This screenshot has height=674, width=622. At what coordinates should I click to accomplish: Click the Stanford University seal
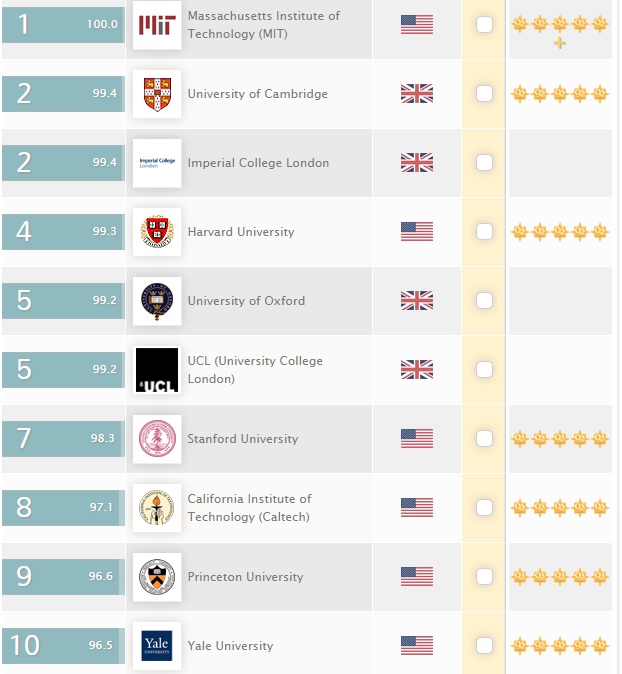click(157, 439)
